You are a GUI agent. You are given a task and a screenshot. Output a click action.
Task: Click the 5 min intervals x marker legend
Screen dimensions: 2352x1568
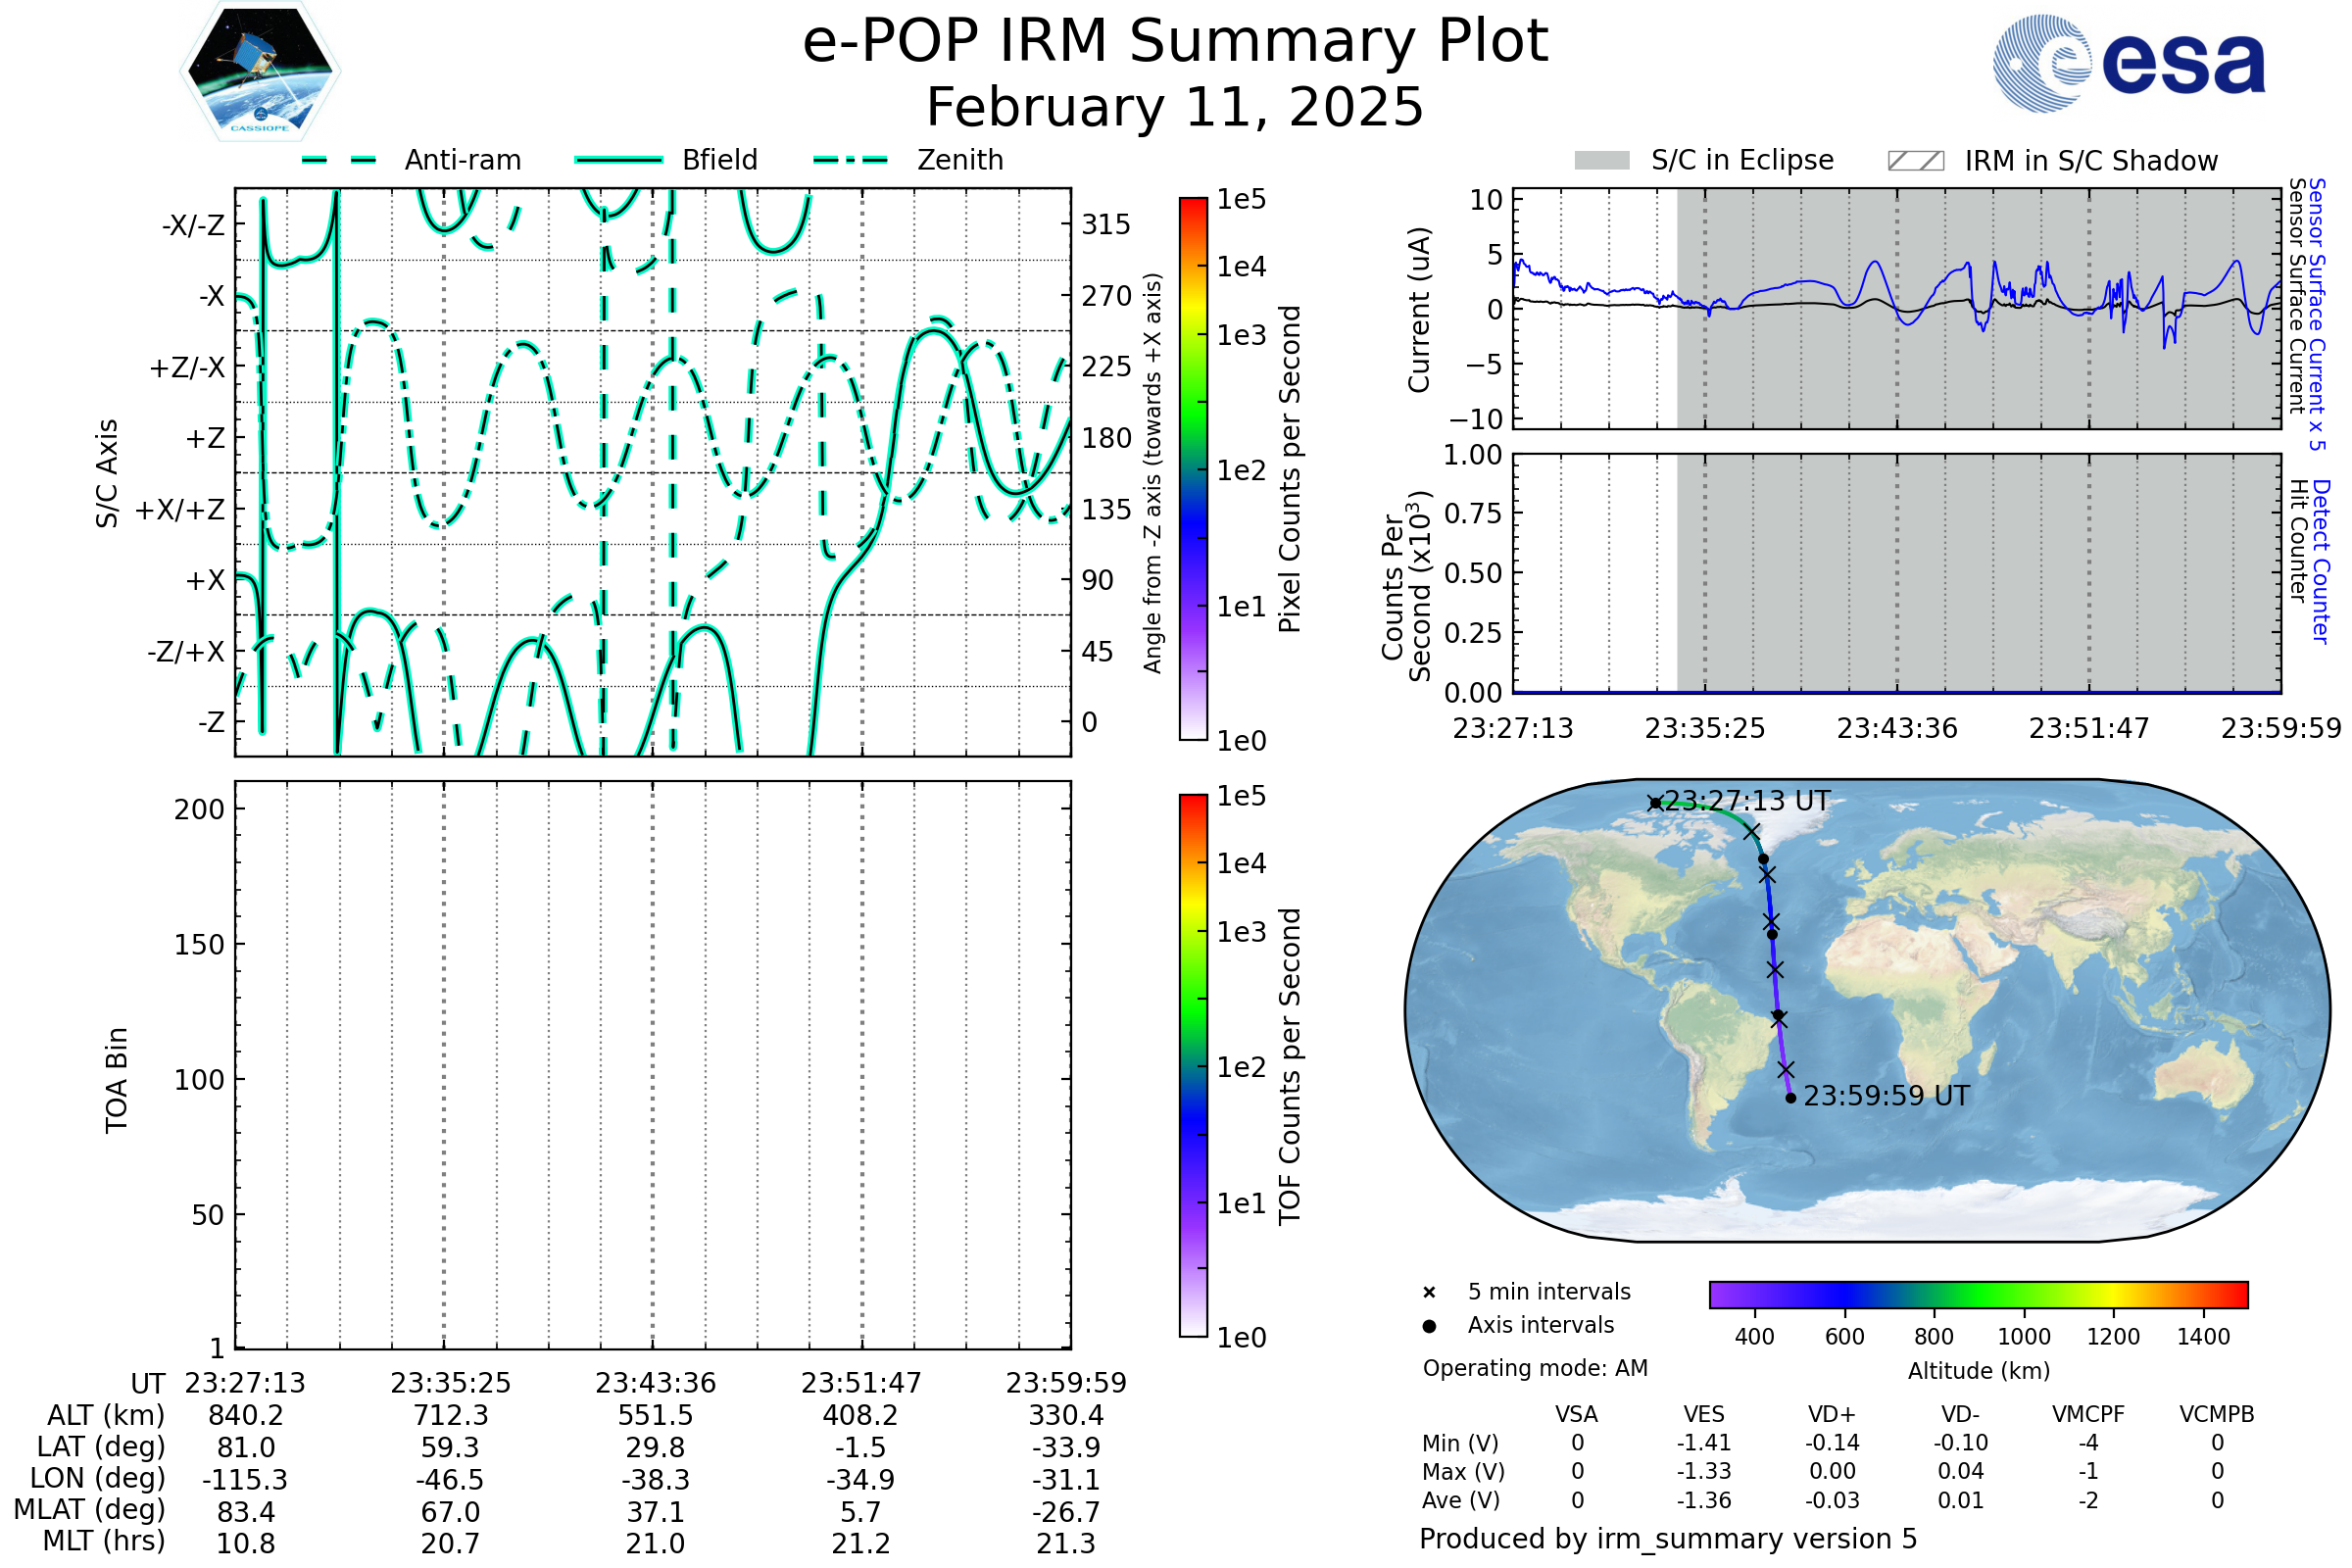(x=1429, y=1293)
